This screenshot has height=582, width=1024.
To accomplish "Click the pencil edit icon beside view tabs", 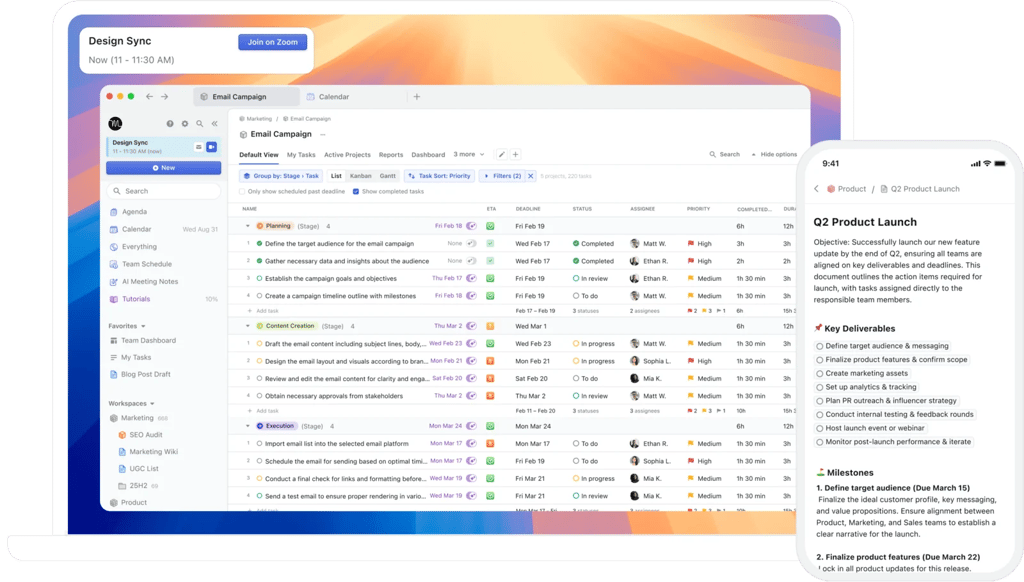I will tap(502, 155).
